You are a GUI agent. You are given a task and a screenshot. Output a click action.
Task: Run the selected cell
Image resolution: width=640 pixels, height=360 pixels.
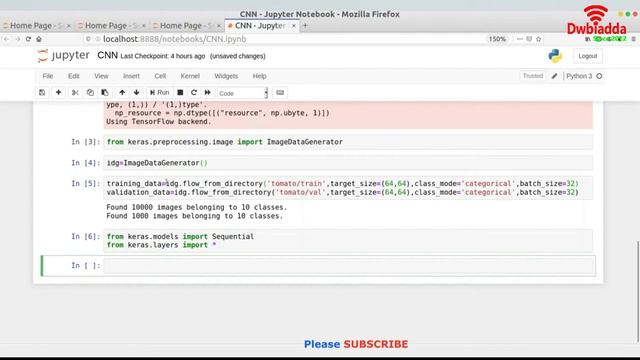point(160,93)
